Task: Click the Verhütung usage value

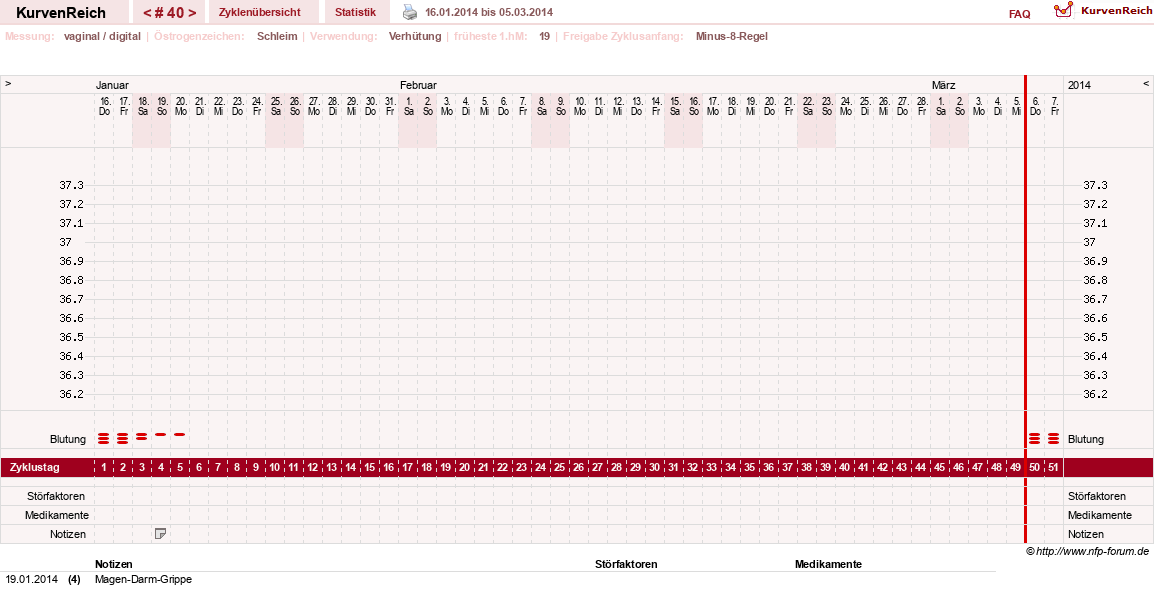Action: pyautogui.click(x=415, y=36)
